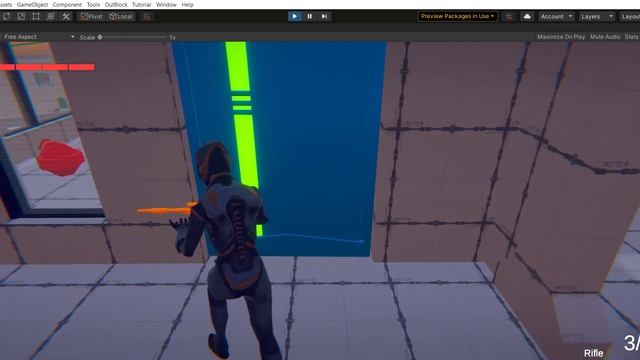Toggle the grid snapping icon
This screenshot has height=360, width=640.
pos(147,16)
